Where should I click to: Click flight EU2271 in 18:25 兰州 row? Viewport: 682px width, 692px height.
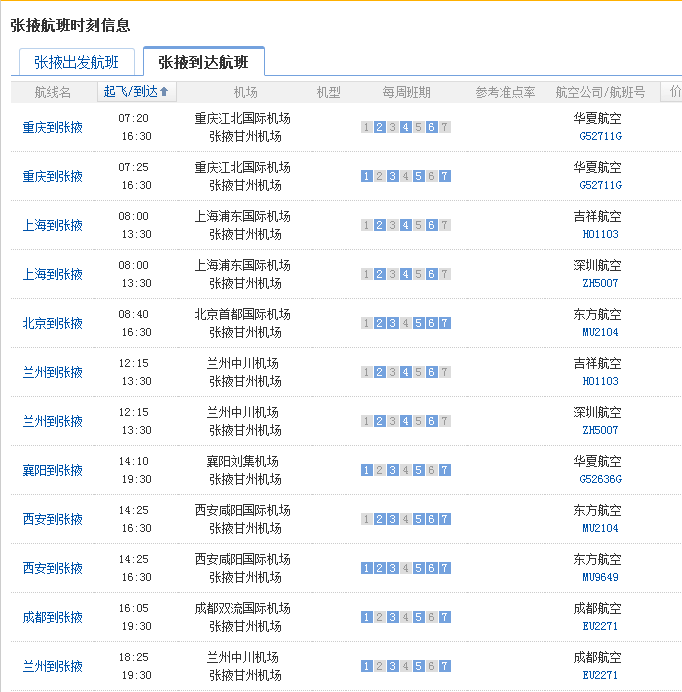pyautogui.click(x=600, y=675)
